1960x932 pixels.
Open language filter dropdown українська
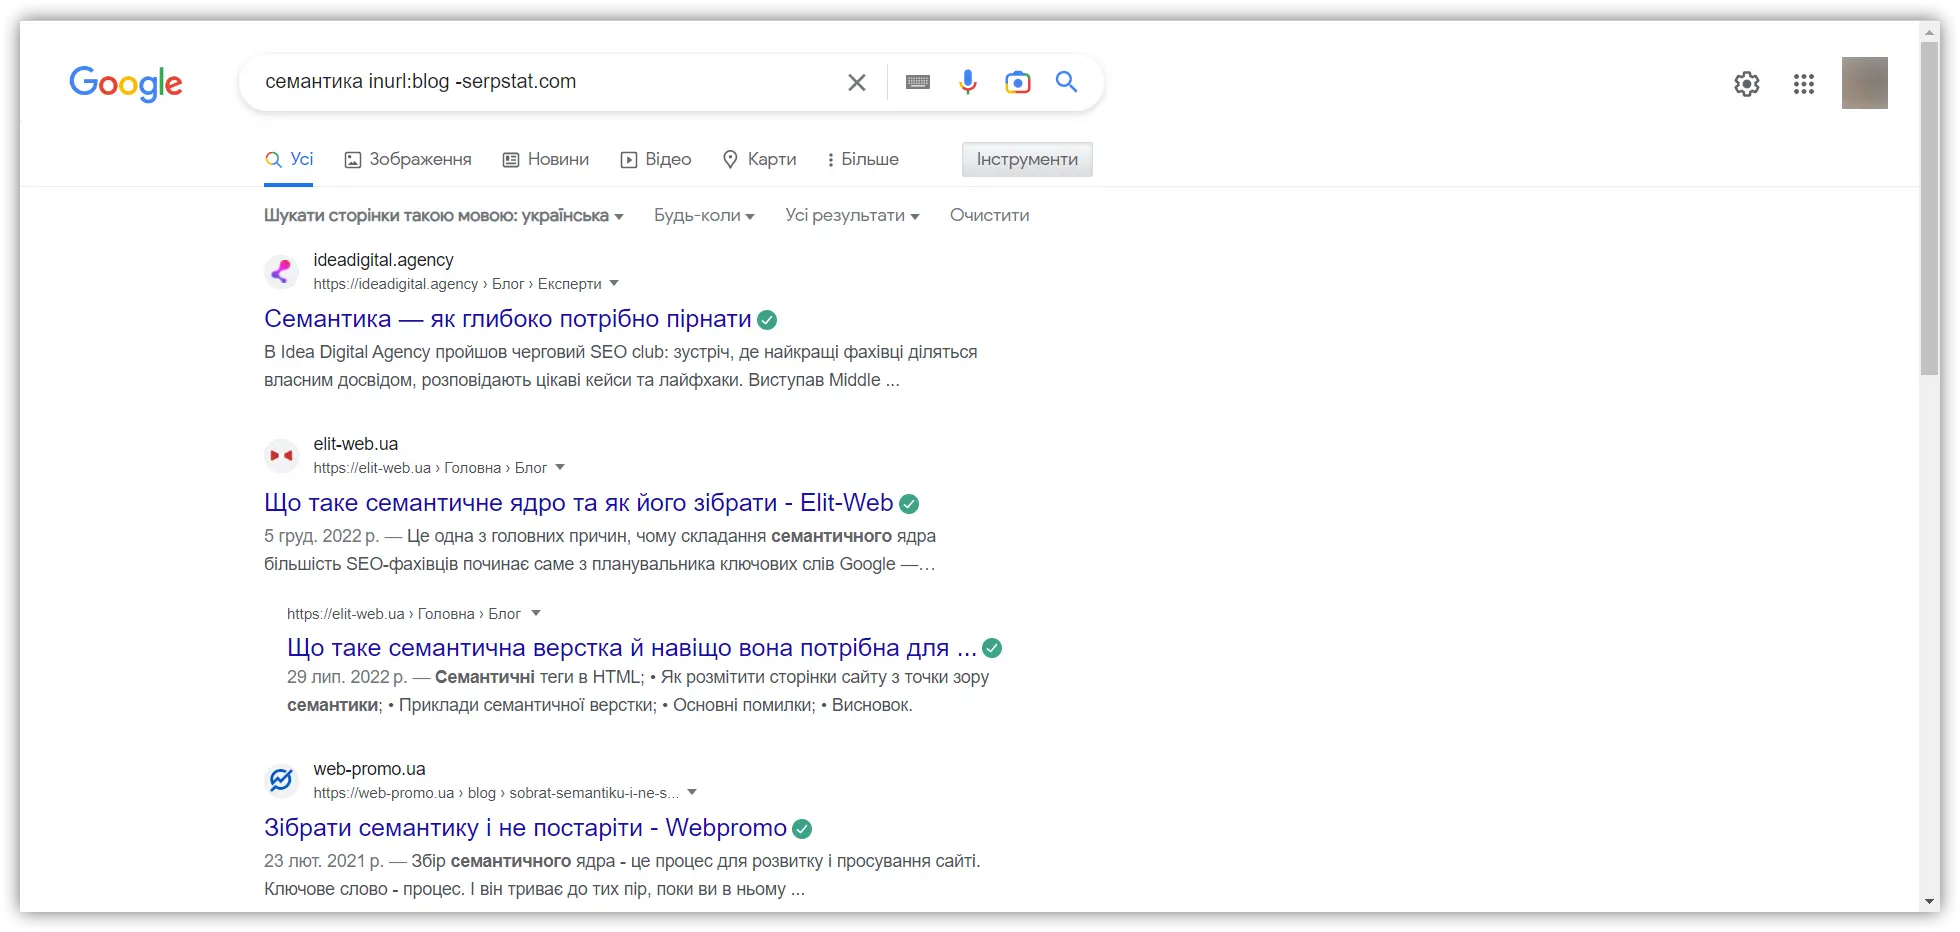coord(444,216)
